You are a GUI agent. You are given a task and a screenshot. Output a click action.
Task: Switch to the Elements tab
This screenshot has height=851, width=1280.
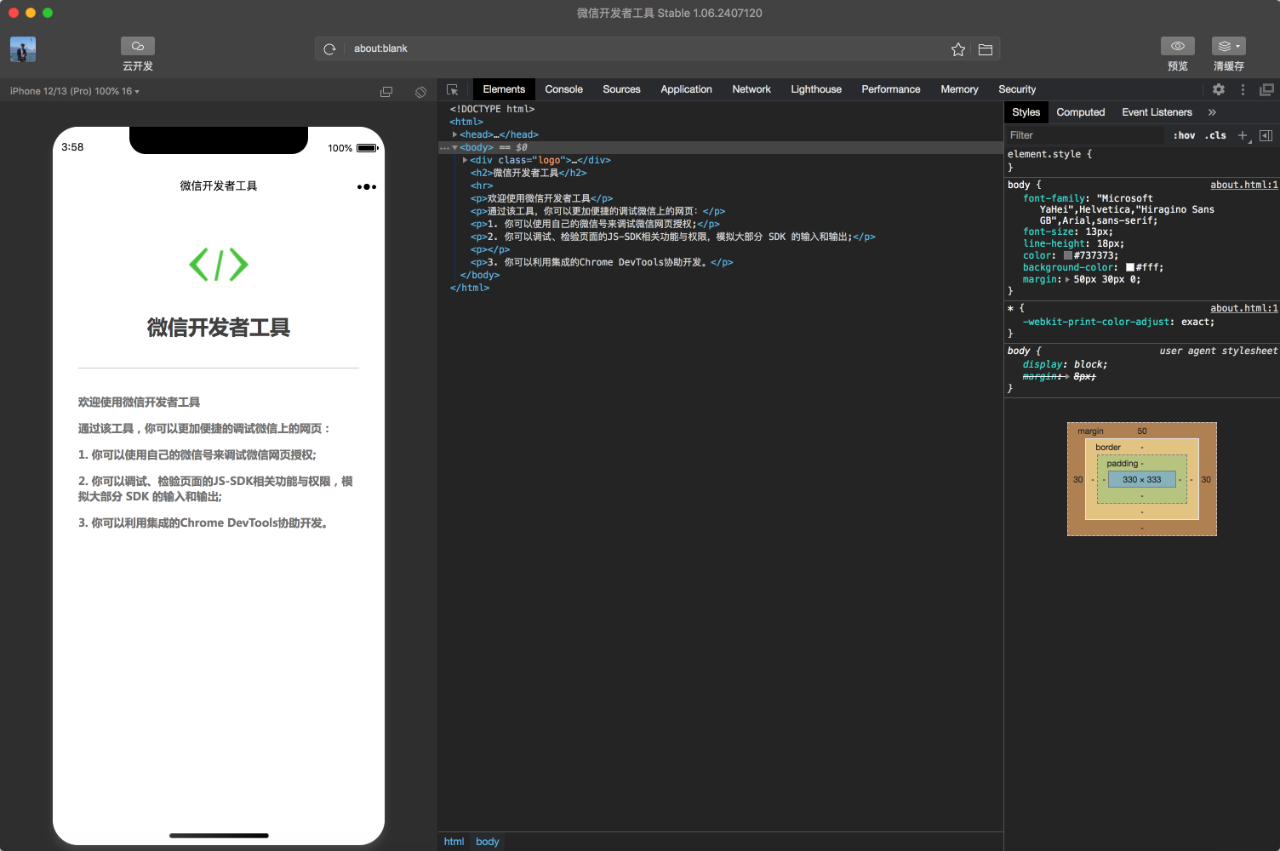pos(504,90)
